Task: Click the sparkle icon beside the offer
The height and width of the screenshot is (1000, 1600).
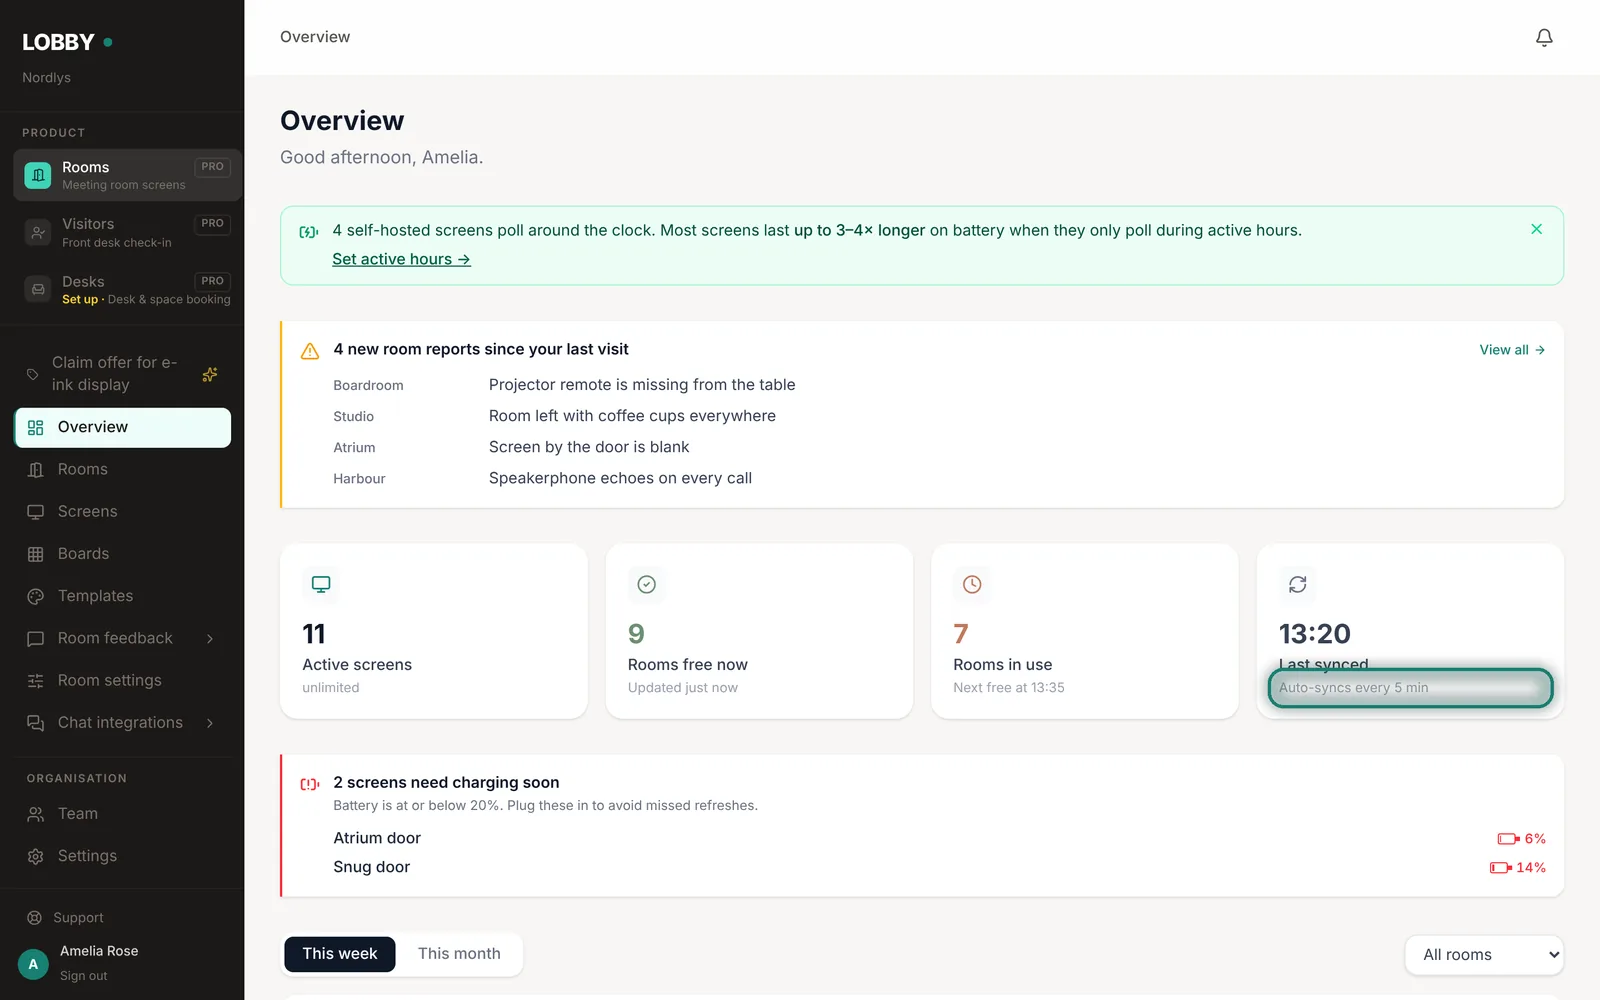Action: (x=210, y=374)
